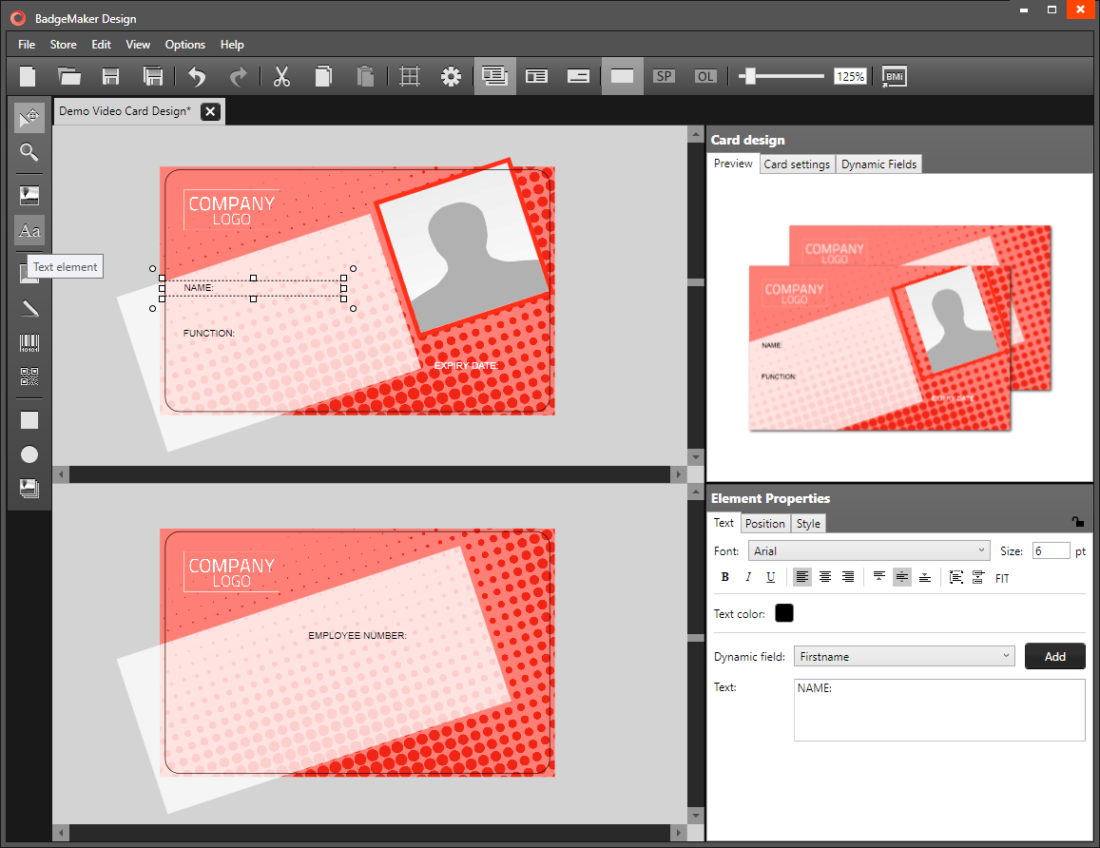1100x848 pixels.
Task: Open the Dynamic field dropdown showing Firstname
Action: pyautogui.click(x=903, y=656)
